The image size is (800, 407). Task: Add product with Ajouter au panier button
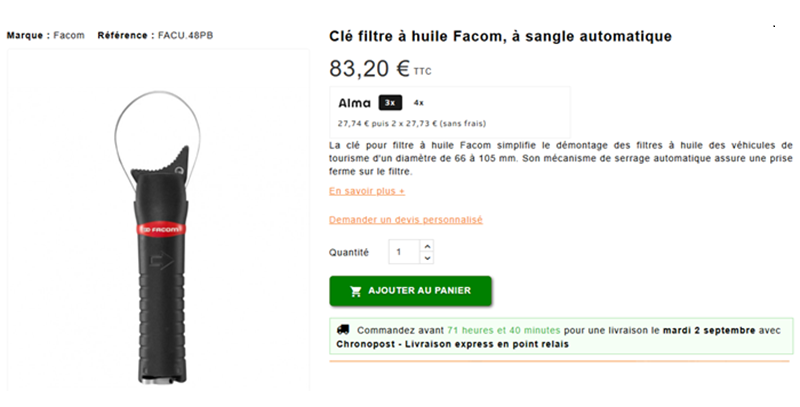pyautogui.click(x=410, y=291)
